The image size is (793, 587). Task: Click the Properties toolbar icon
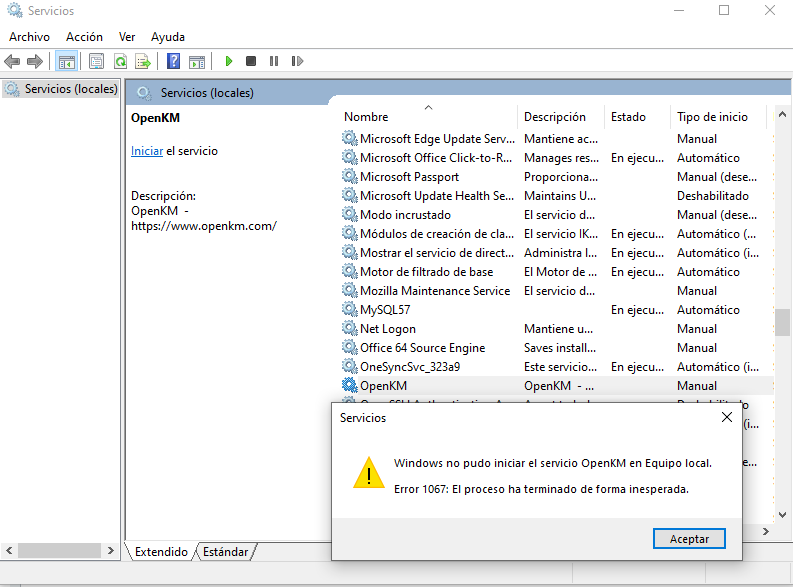point(97,61)
